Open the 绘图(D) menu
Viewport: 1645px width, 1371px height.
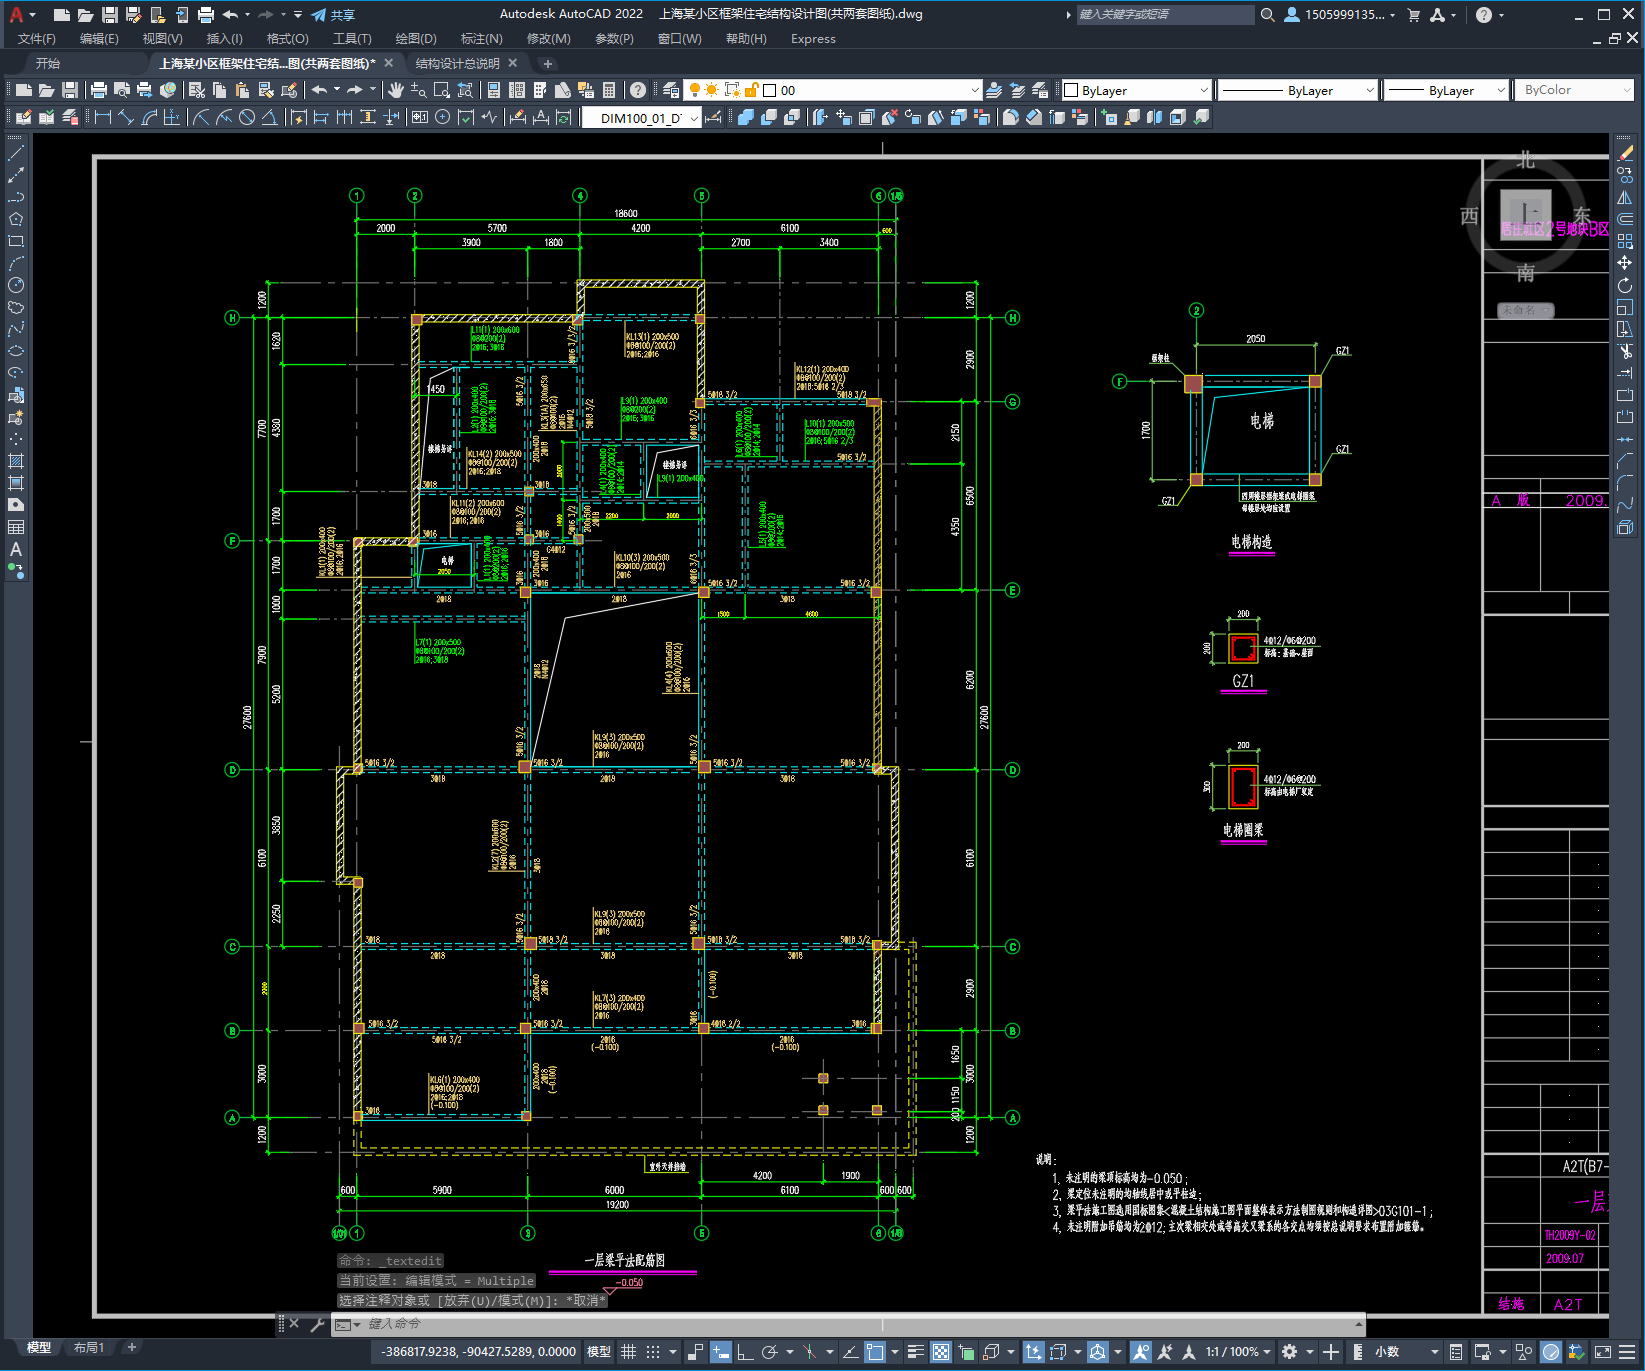pos(416,39)
